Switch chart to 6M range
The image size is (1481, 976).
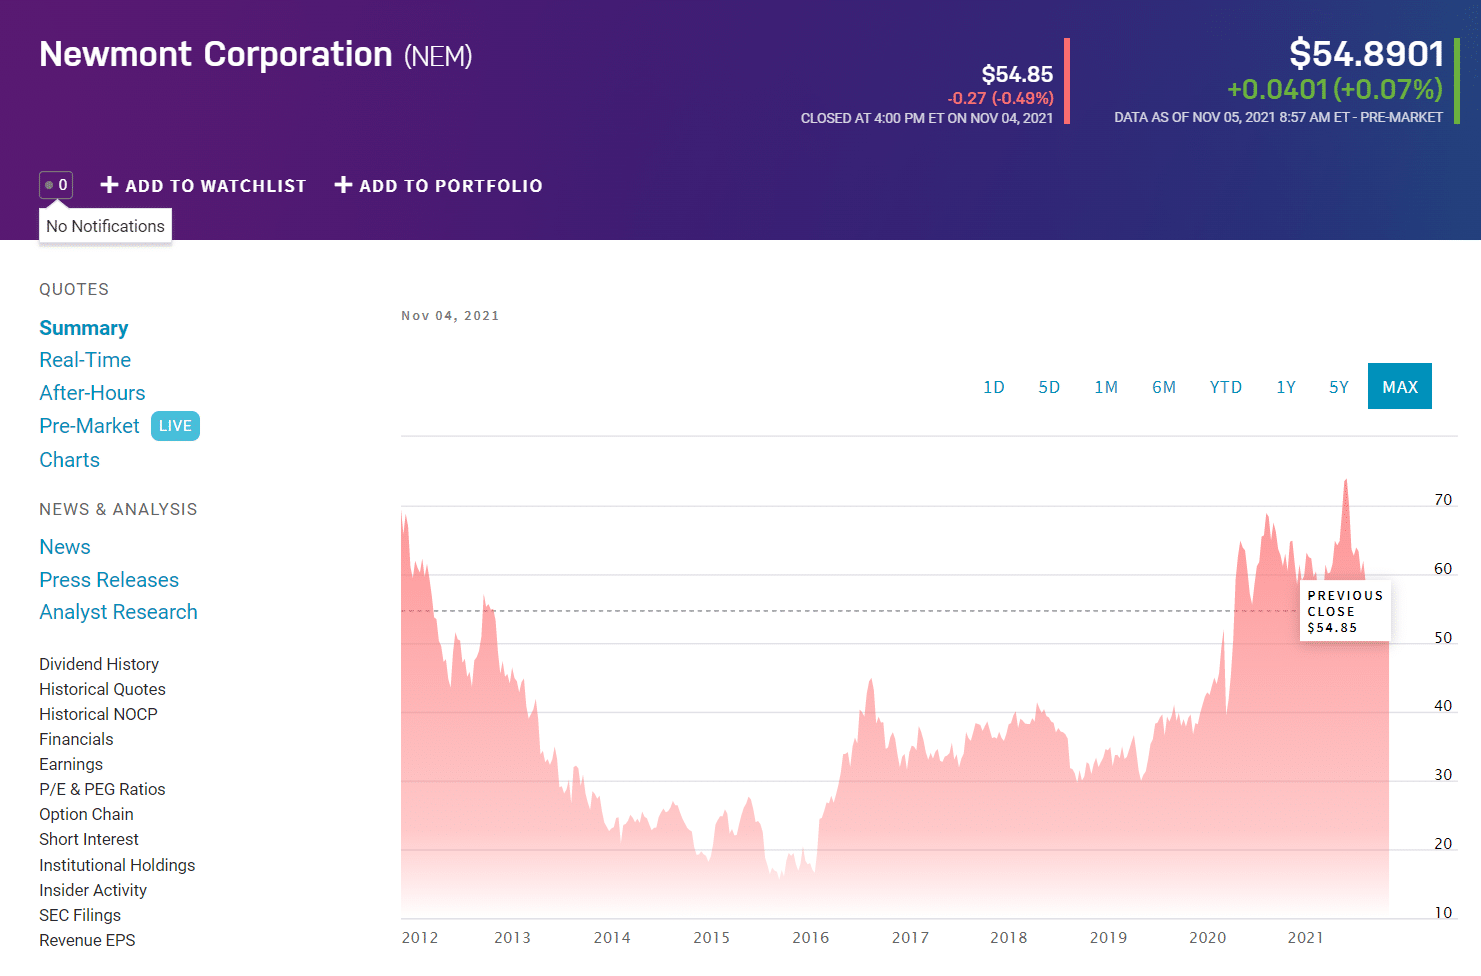coord(1164,387)
